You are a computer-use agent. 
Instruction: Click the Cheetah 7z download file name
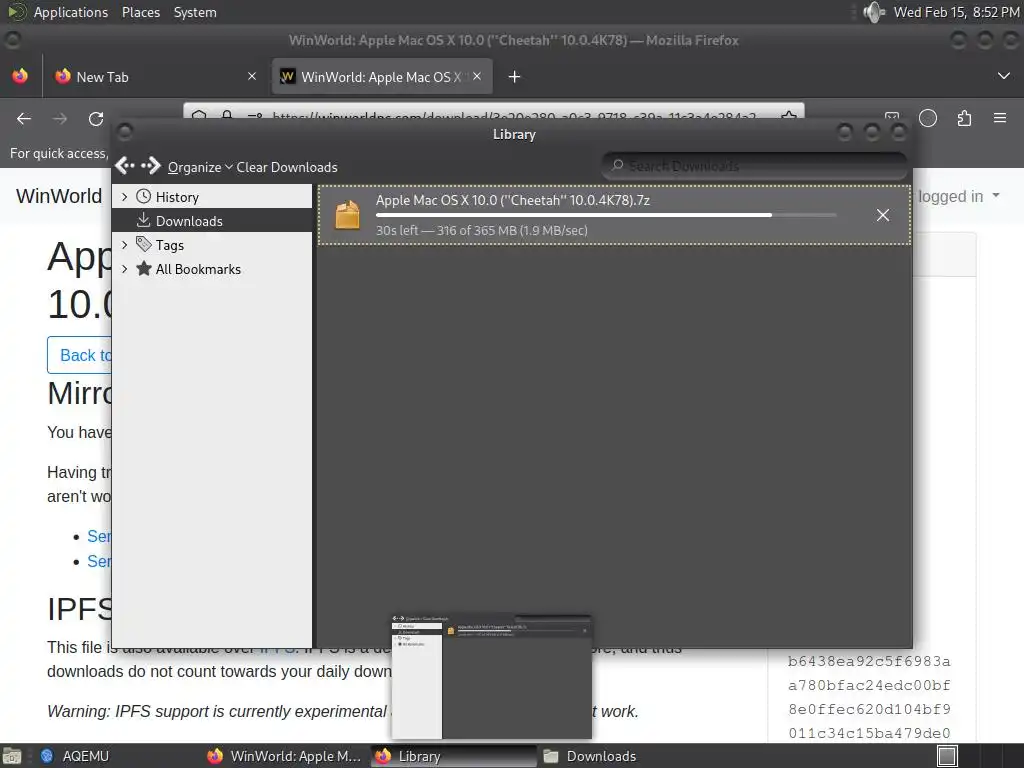point(513,200)
